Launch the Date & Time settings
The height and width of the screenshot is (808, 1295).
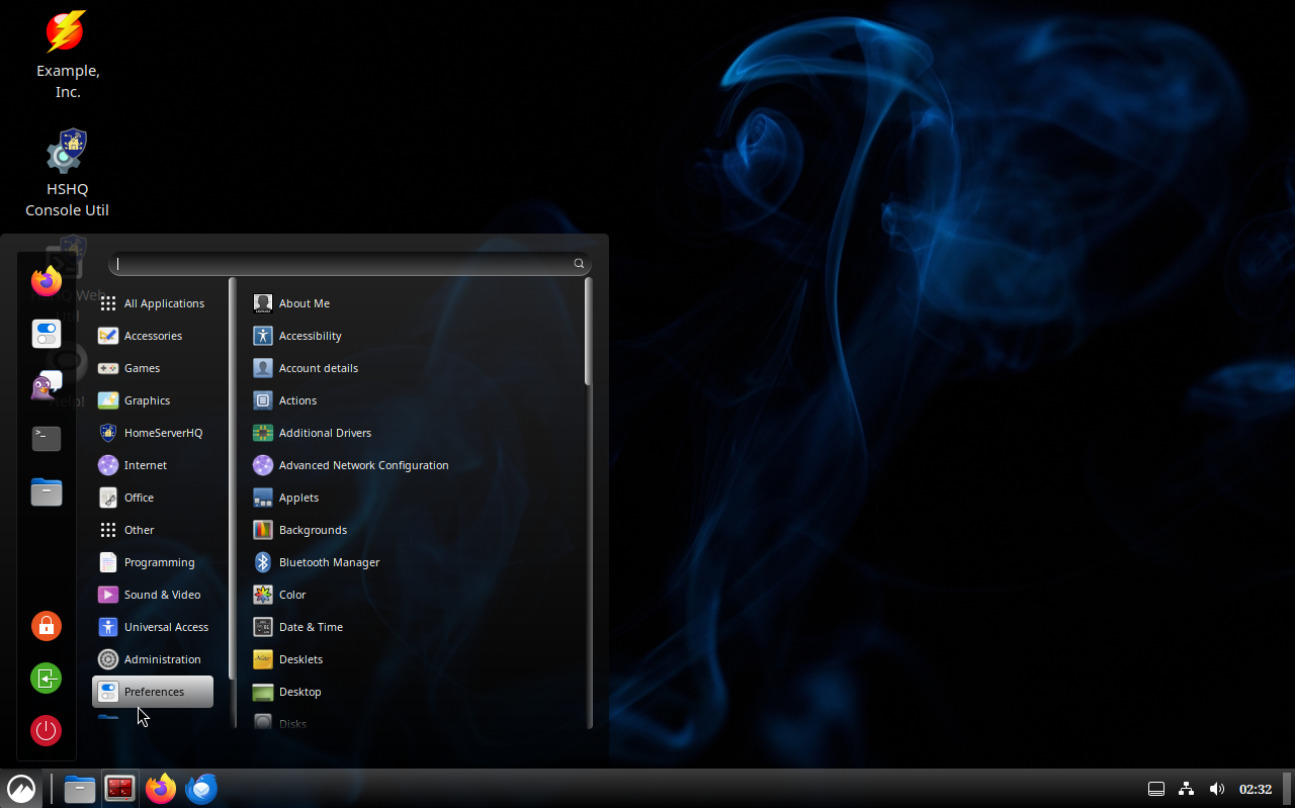[310, 627]
